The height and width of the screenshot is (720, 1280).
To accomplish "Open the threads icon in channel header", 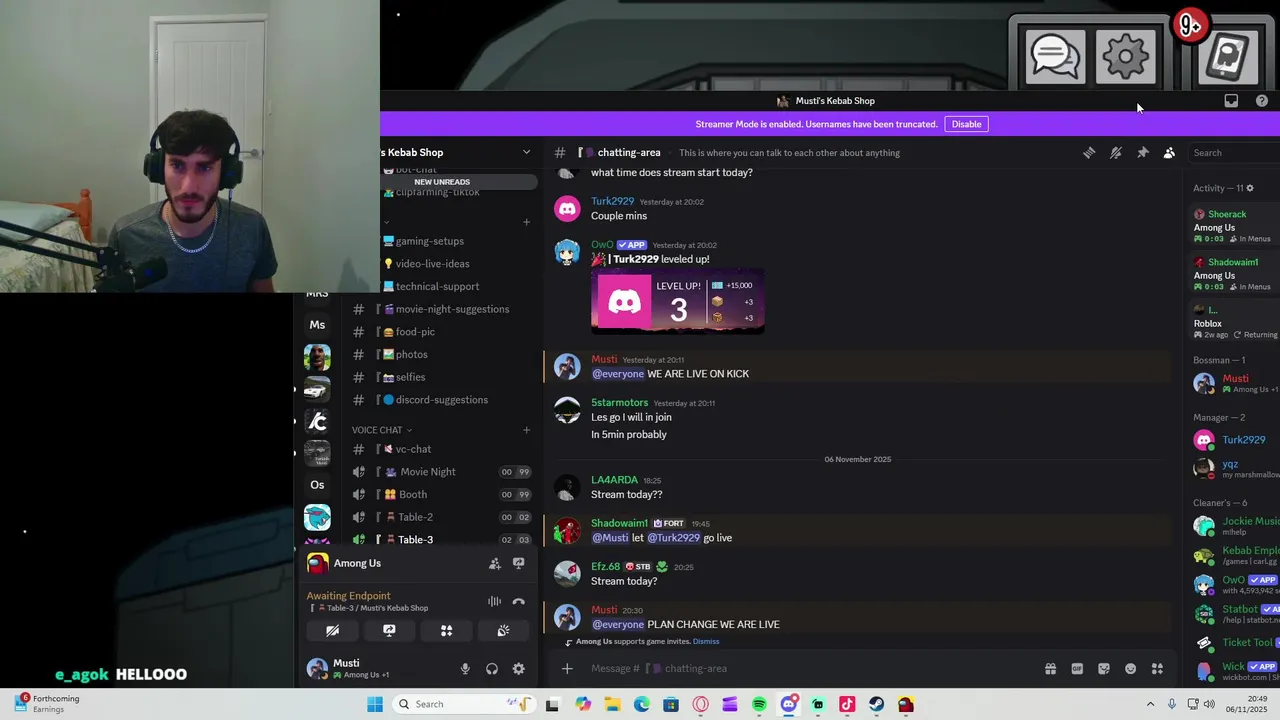I will pos(1089,153).
